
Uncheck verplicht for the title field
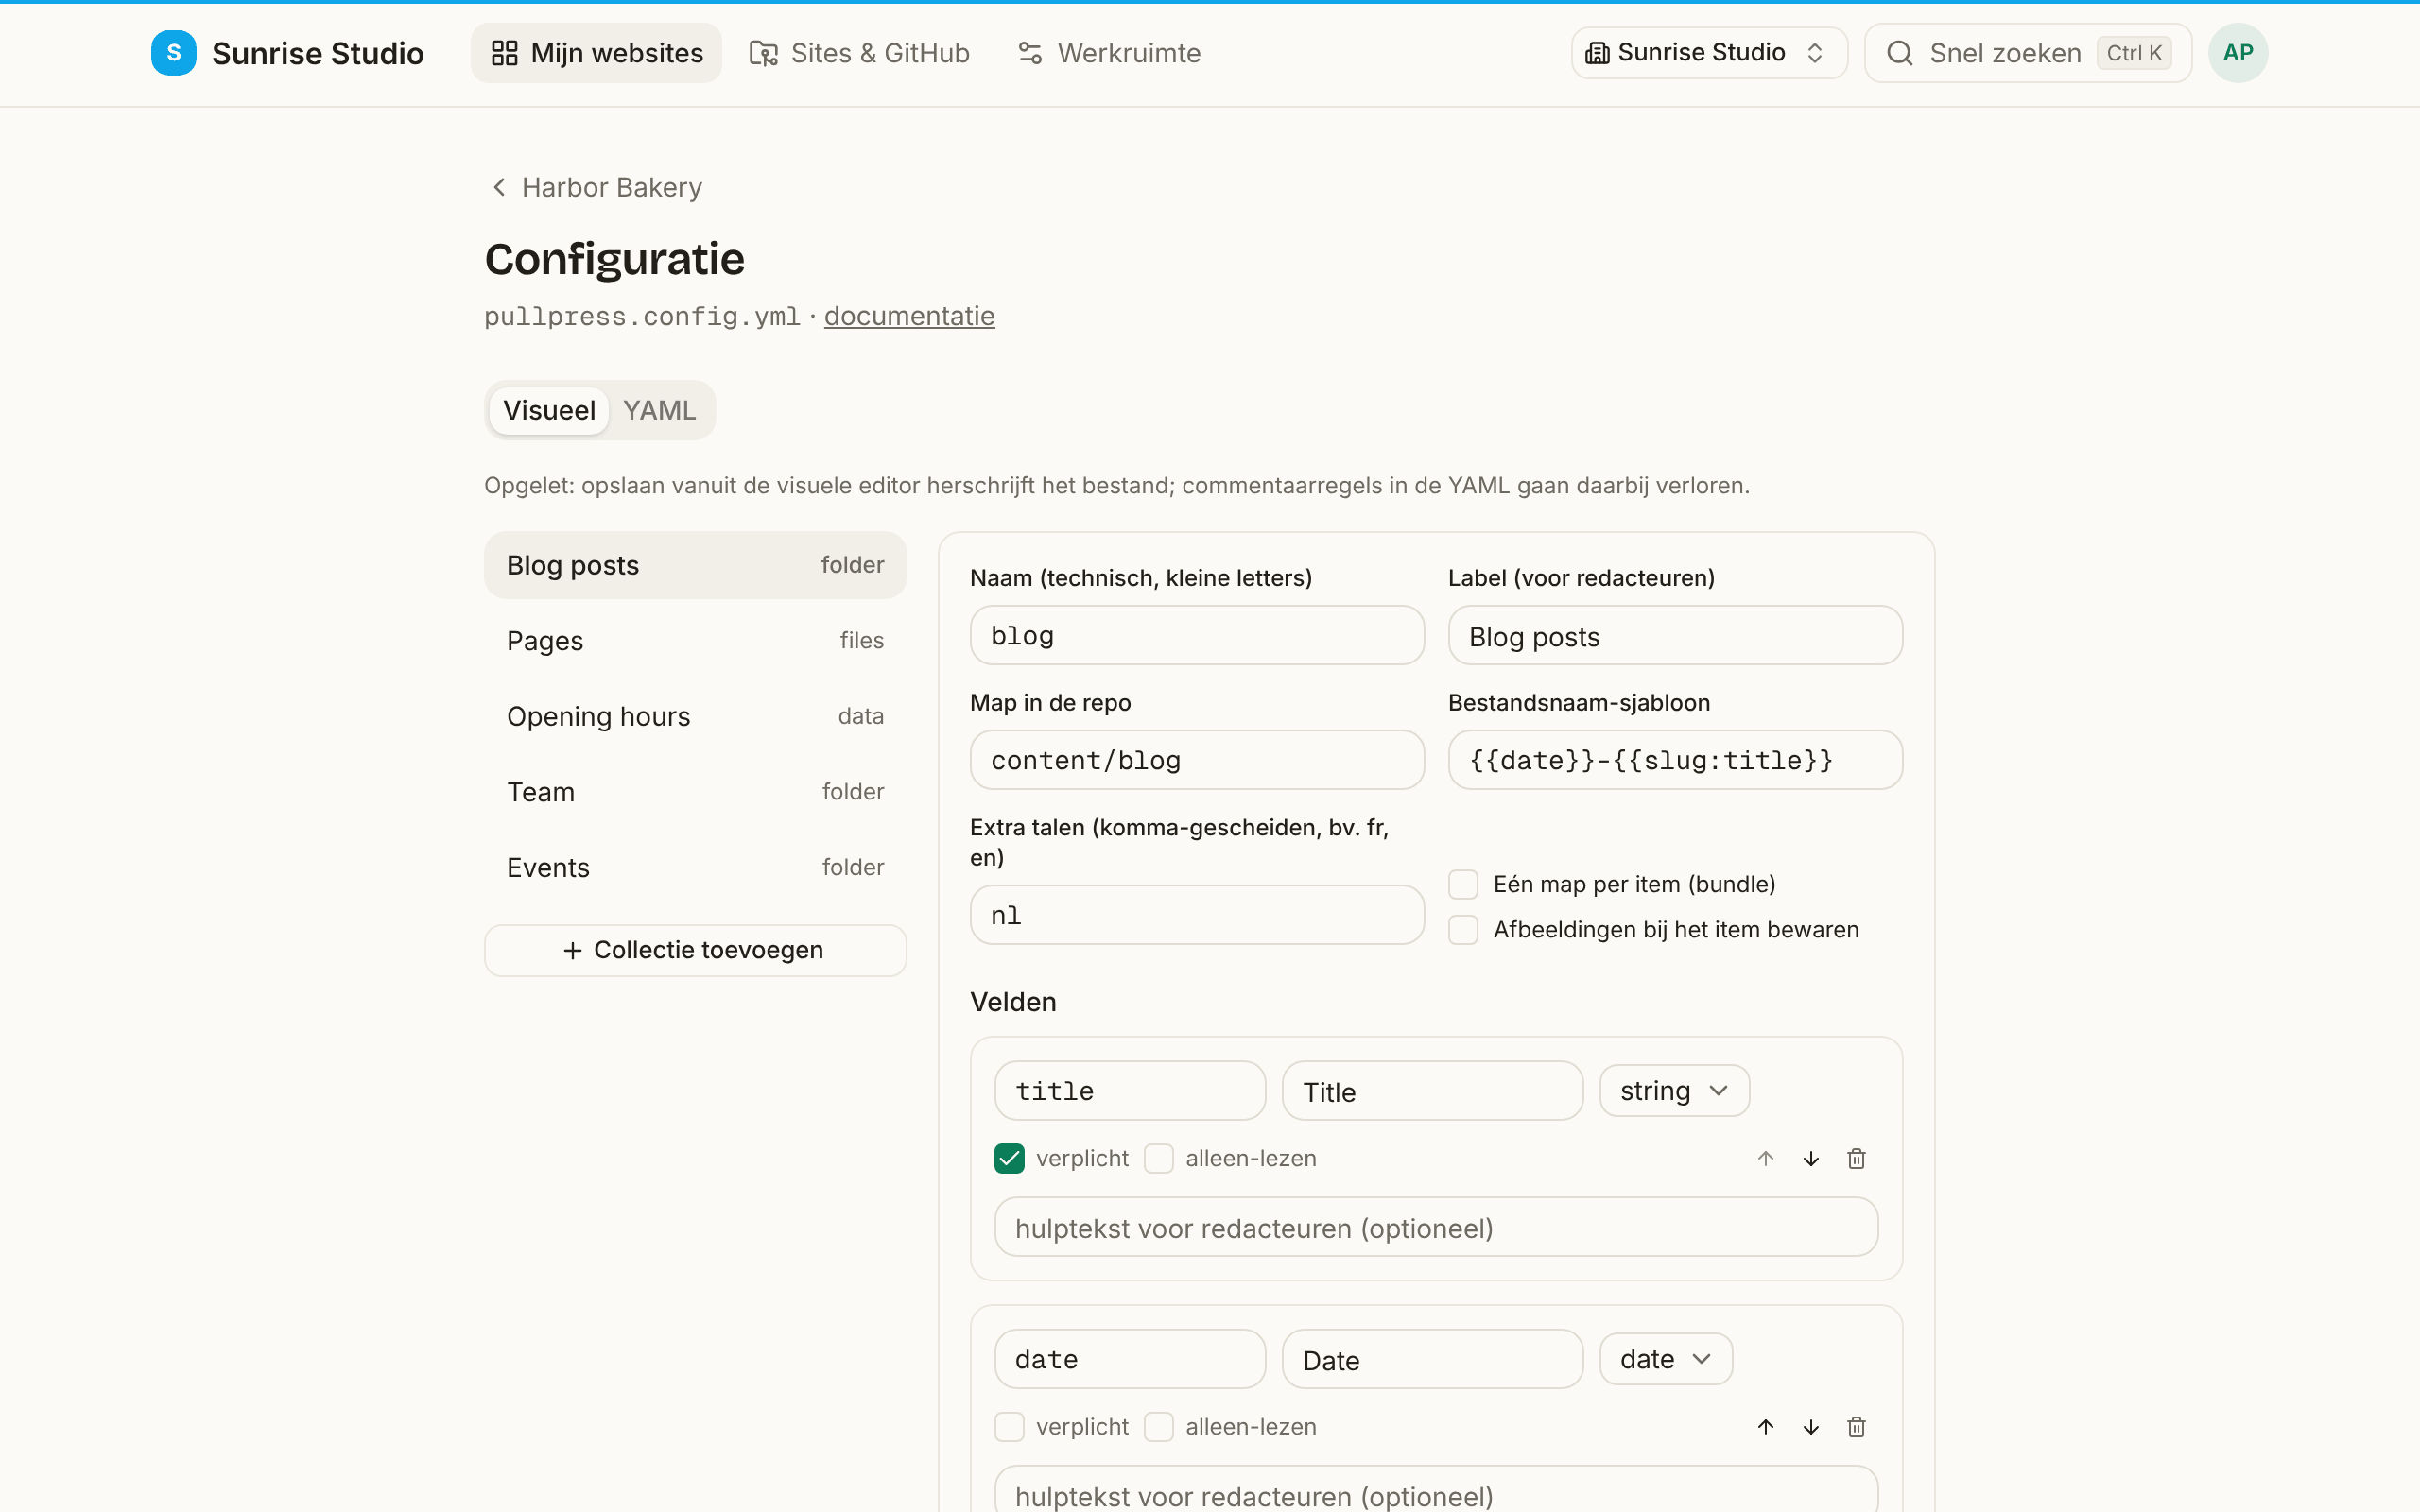[x=1009, y=1158]
